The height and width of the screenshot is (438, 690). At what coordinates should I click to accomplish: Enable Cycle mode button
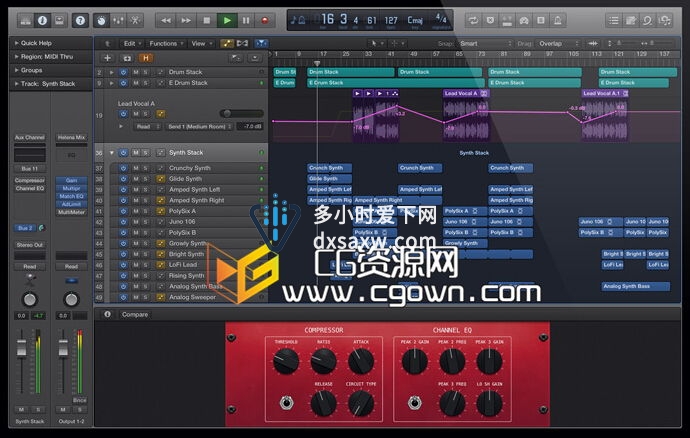click(473, 20)
